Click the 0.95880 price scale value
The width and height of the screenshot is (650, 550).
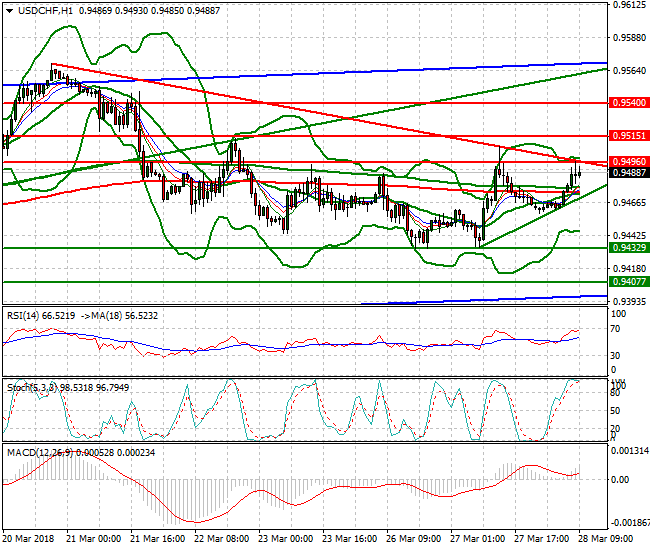pyautogui.click(x=629, y=38)
